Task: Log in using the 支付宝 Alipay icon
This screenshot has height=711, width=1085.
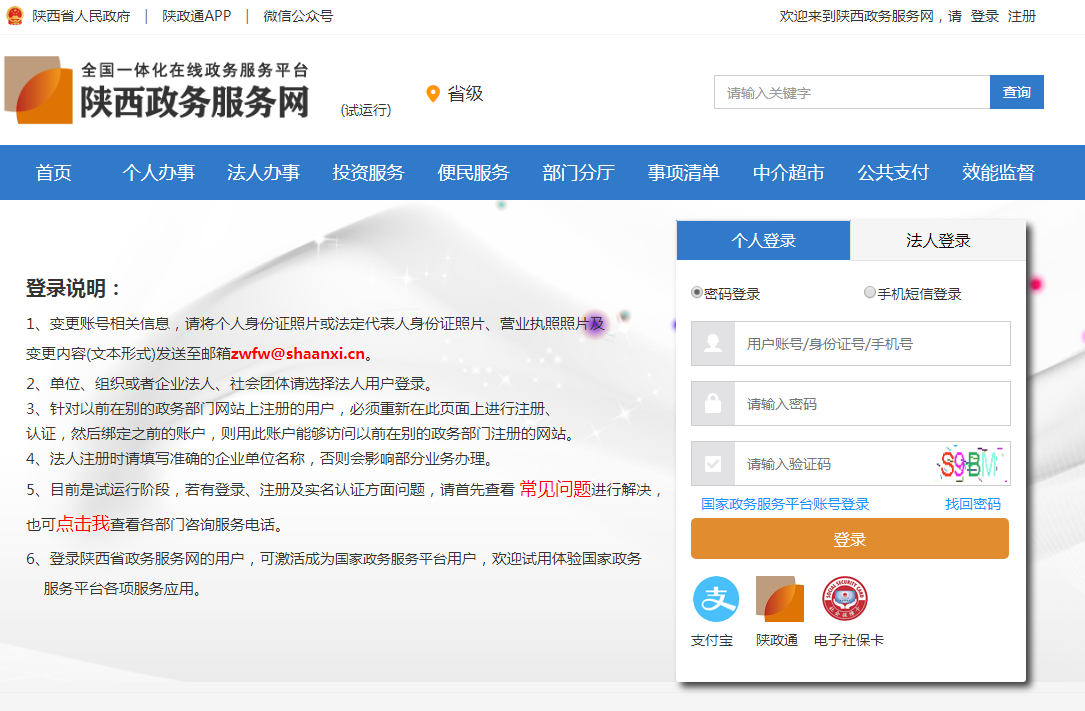Action: [x=715, y=599]
